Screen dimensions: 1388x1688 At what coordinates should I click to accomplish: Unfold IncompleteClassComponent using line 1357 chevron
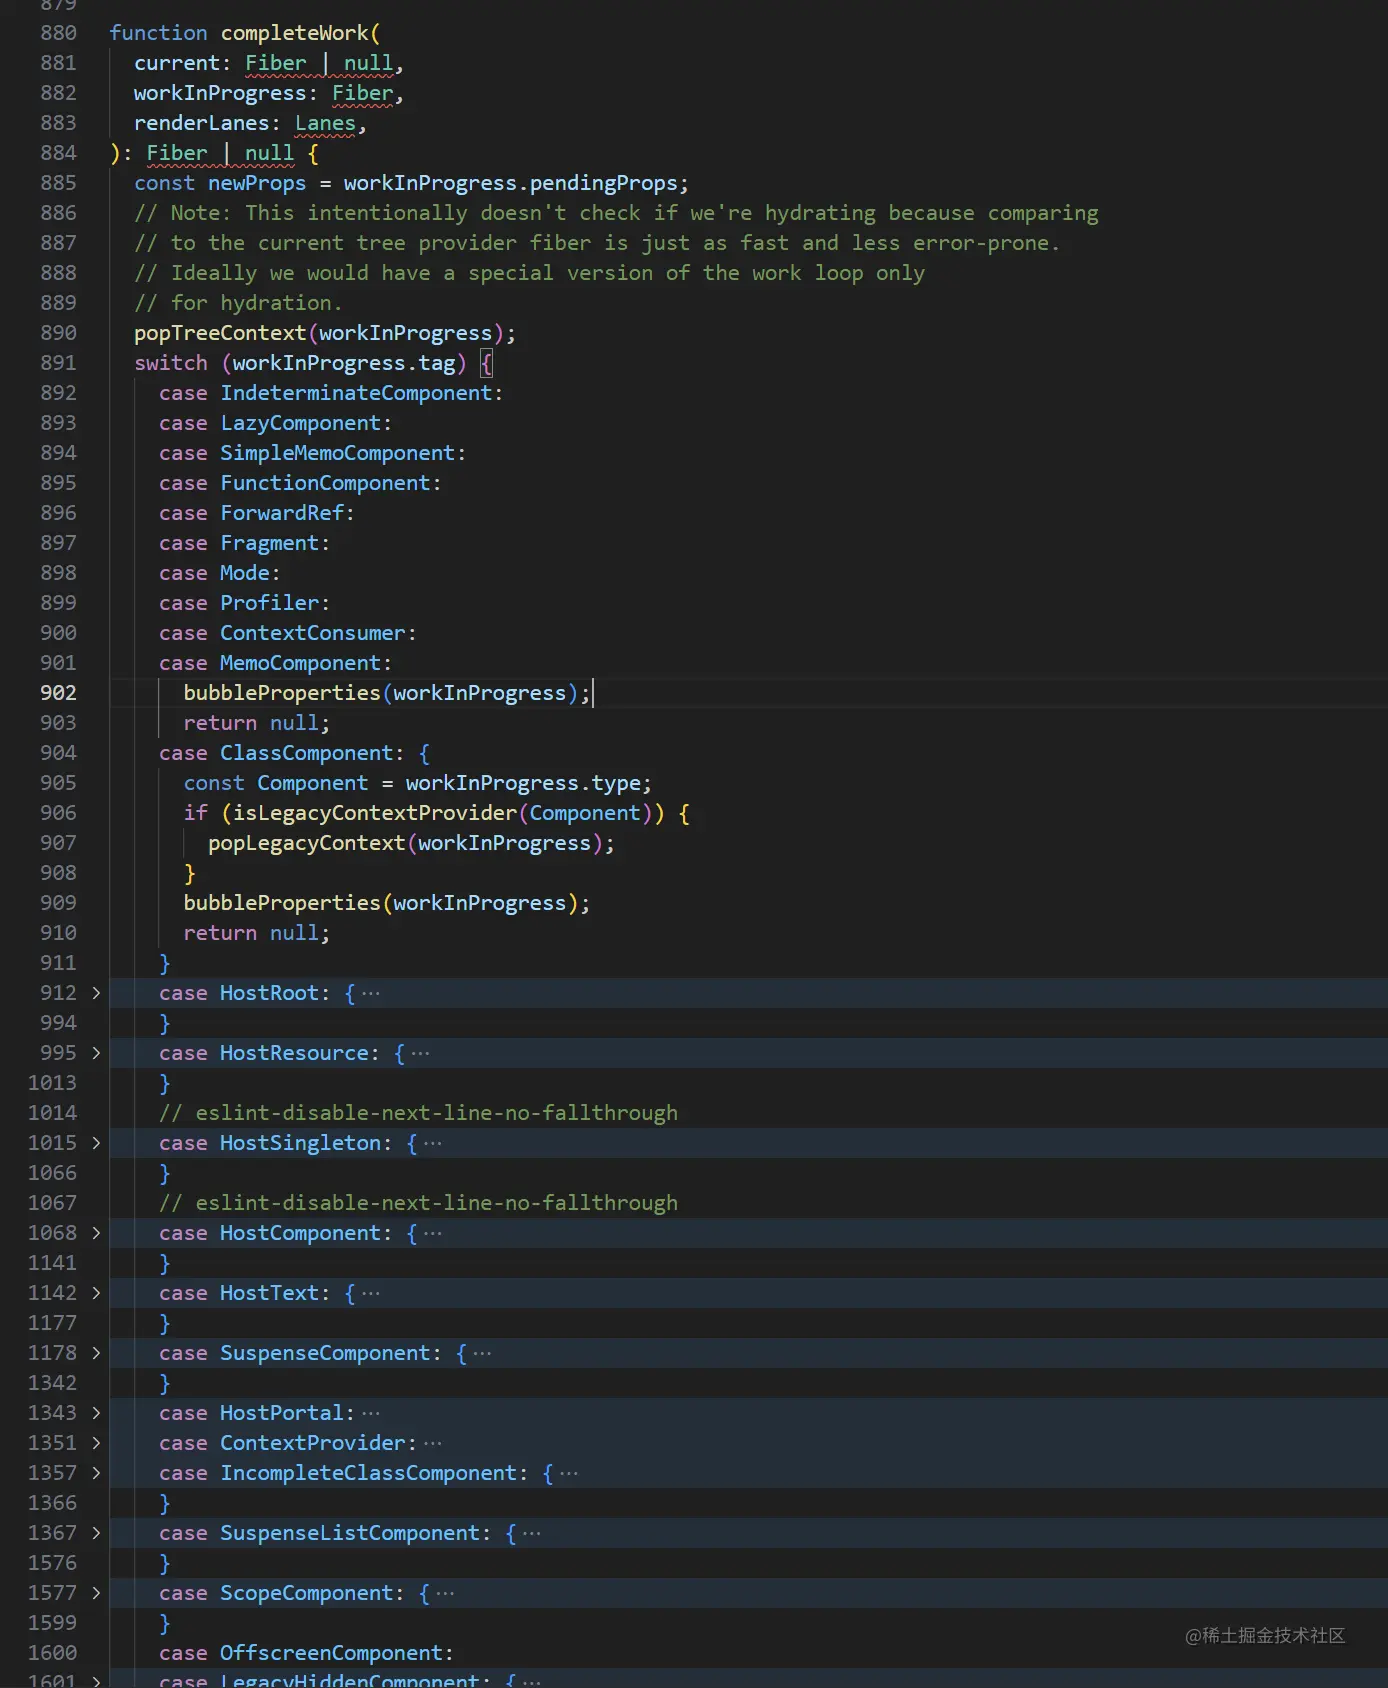pos(96,1473)
